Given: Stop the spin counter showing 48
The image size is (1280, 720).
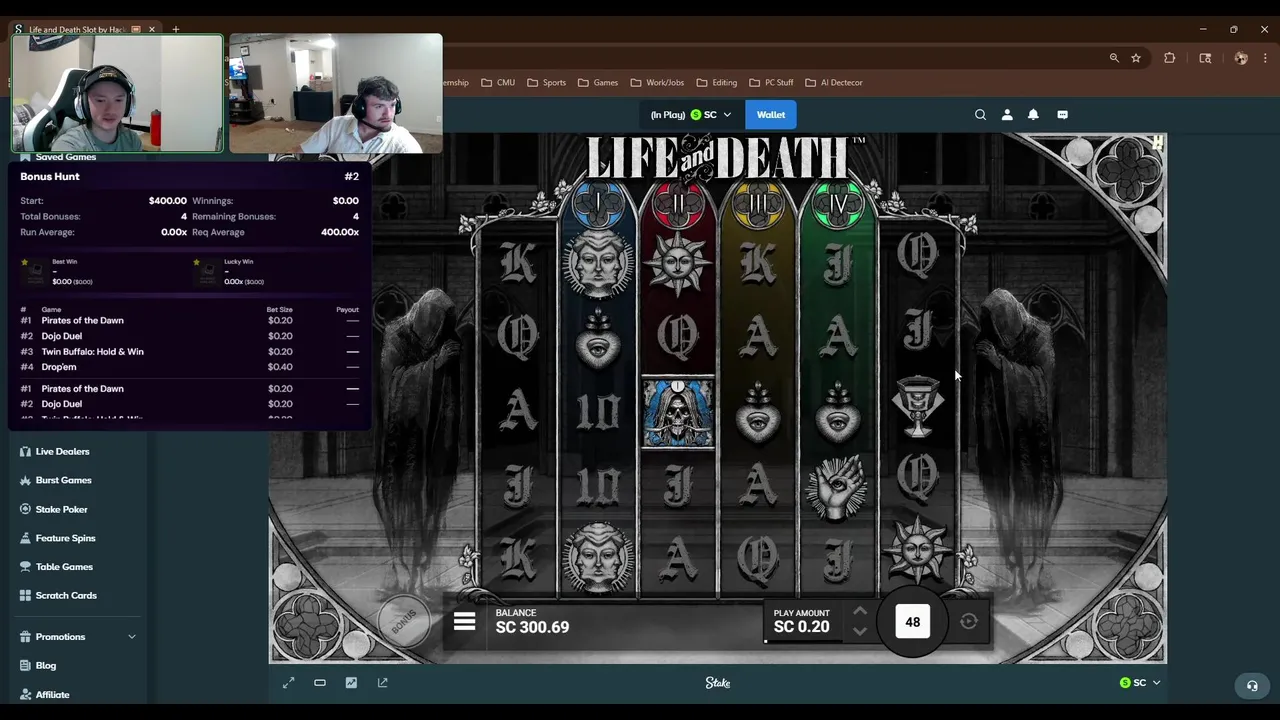Looking at the screenshot, I should point(912,622).
